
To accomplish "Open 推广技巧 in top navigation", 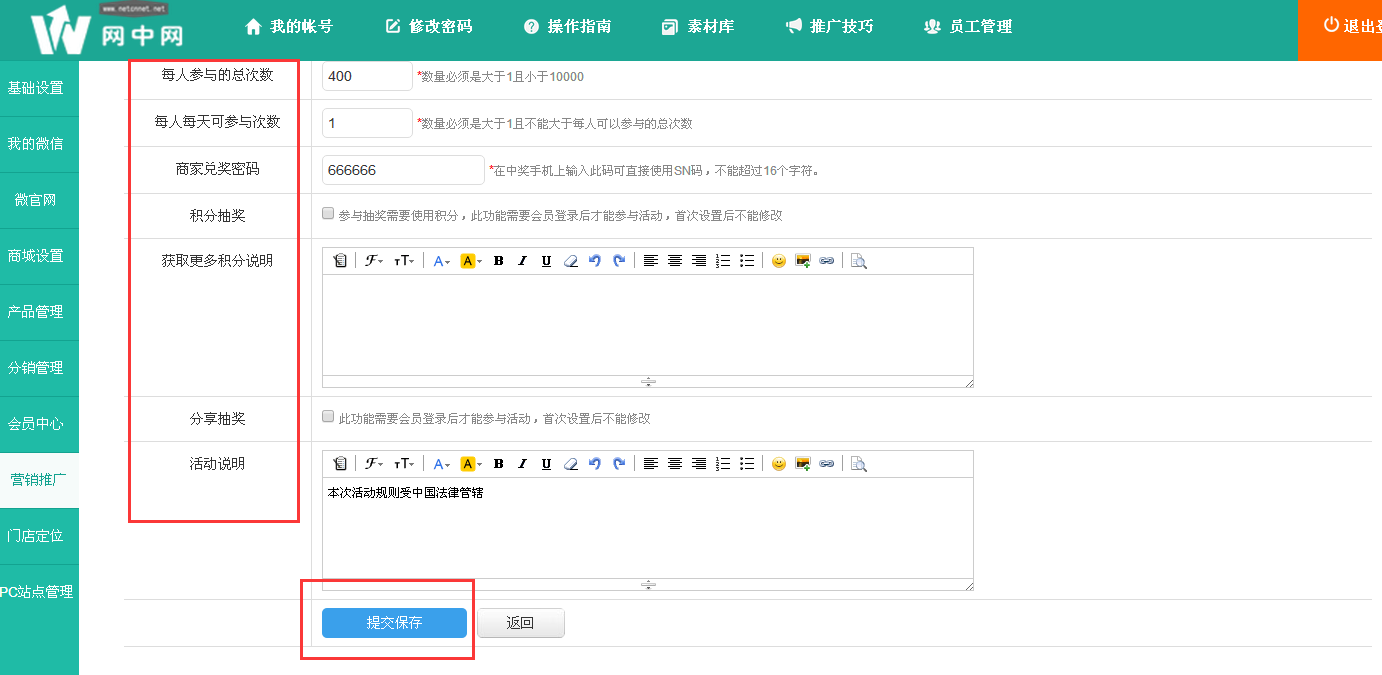I will point(829,27).
